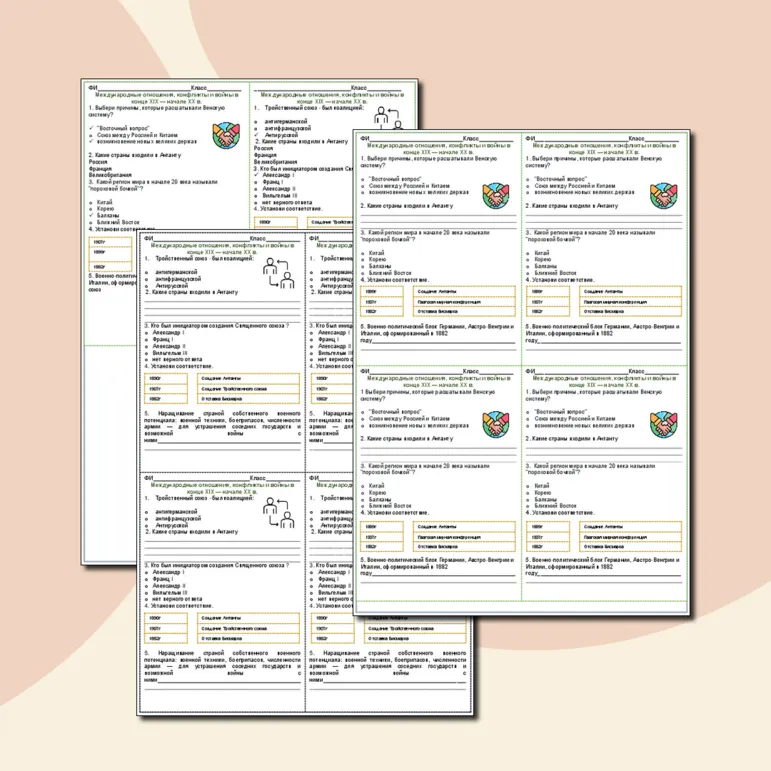Viewport: 771px width, 771px height.
Task: Click the "ФИ" name line in the front sheet's top-left card
Action: point(411,139)
